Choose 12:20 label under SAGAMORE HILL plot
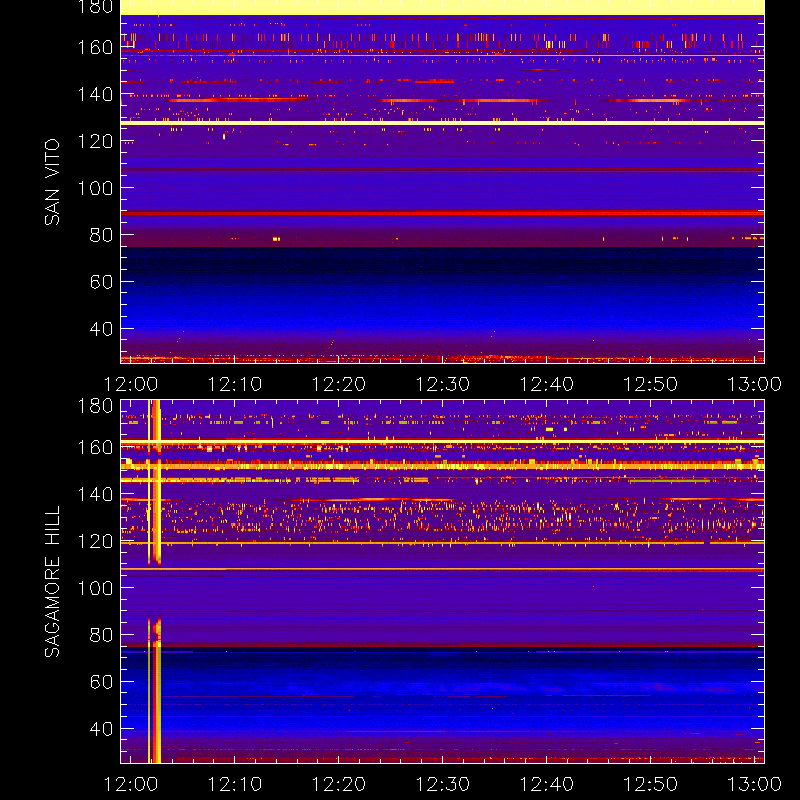This screenshot has width=800, height=800. 339,784
